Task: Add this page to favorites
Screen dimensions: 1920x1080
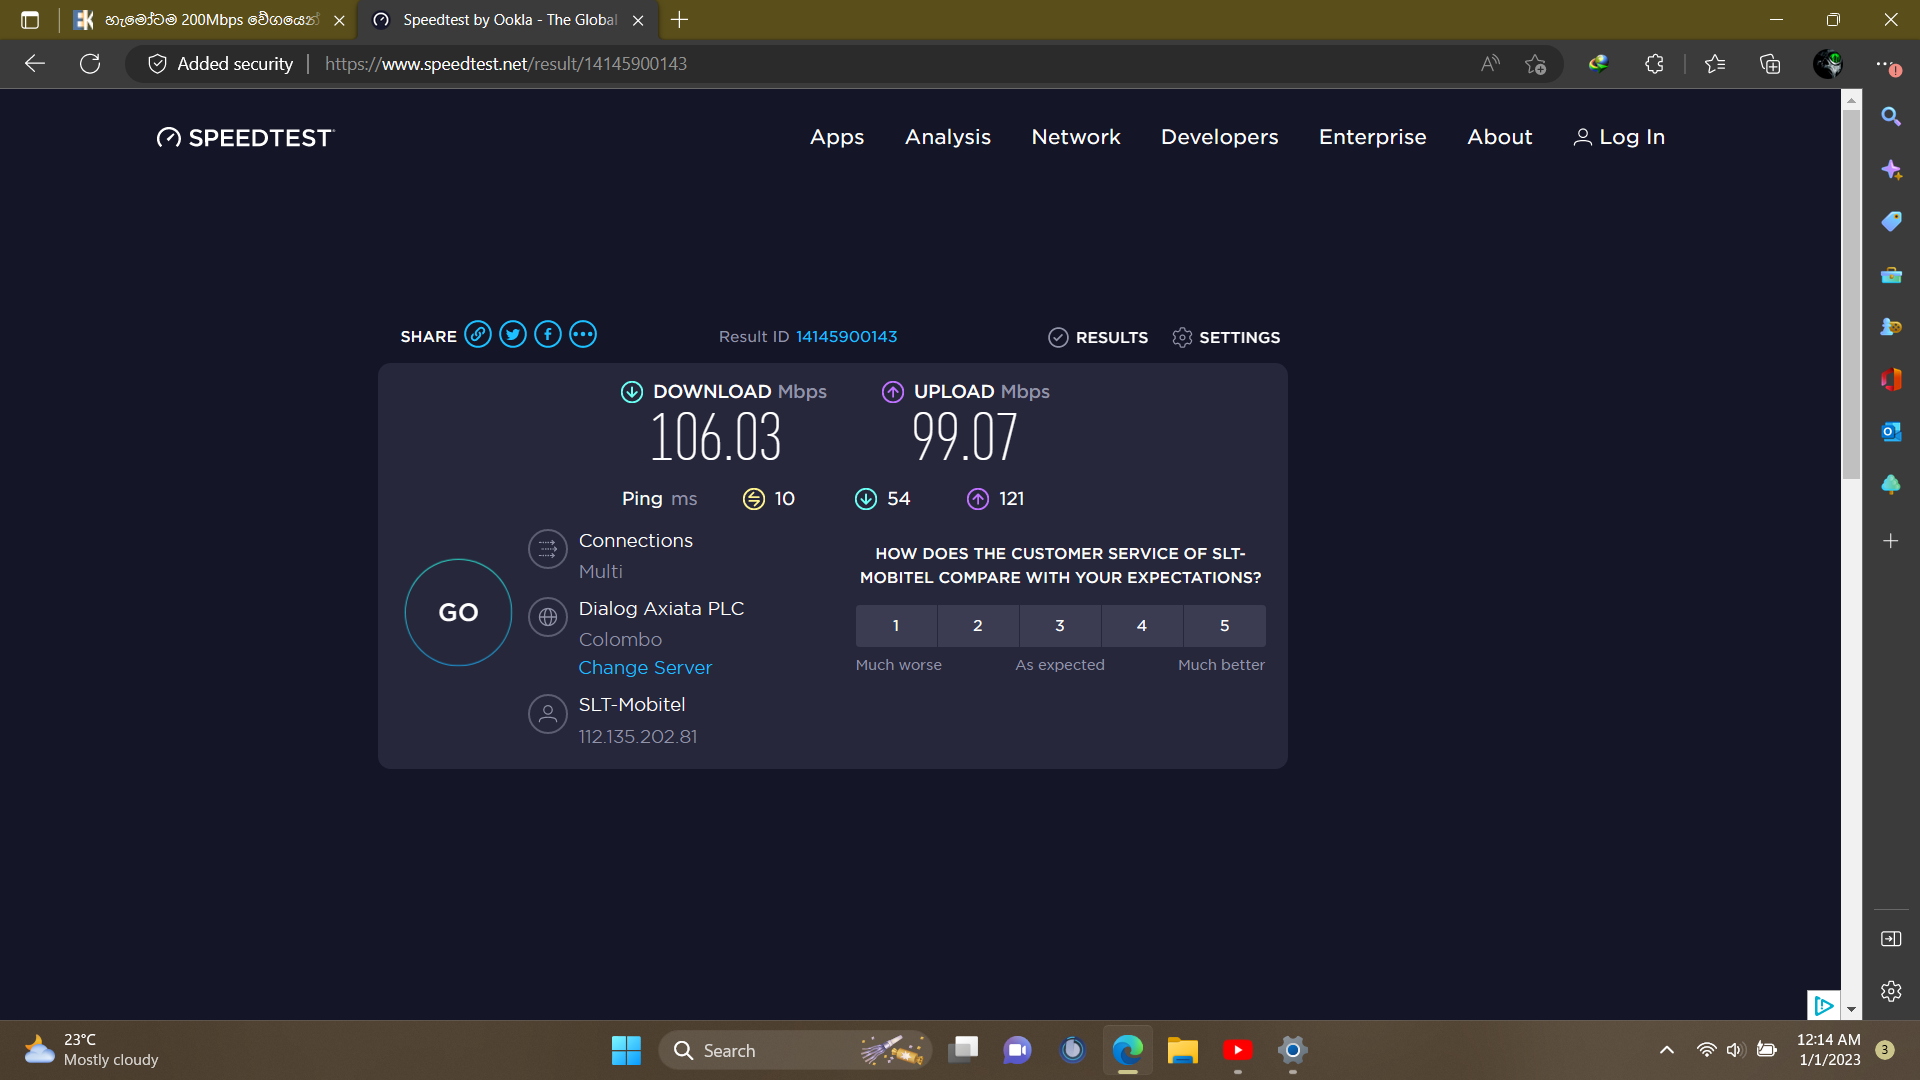Action: click(1536, 64)
